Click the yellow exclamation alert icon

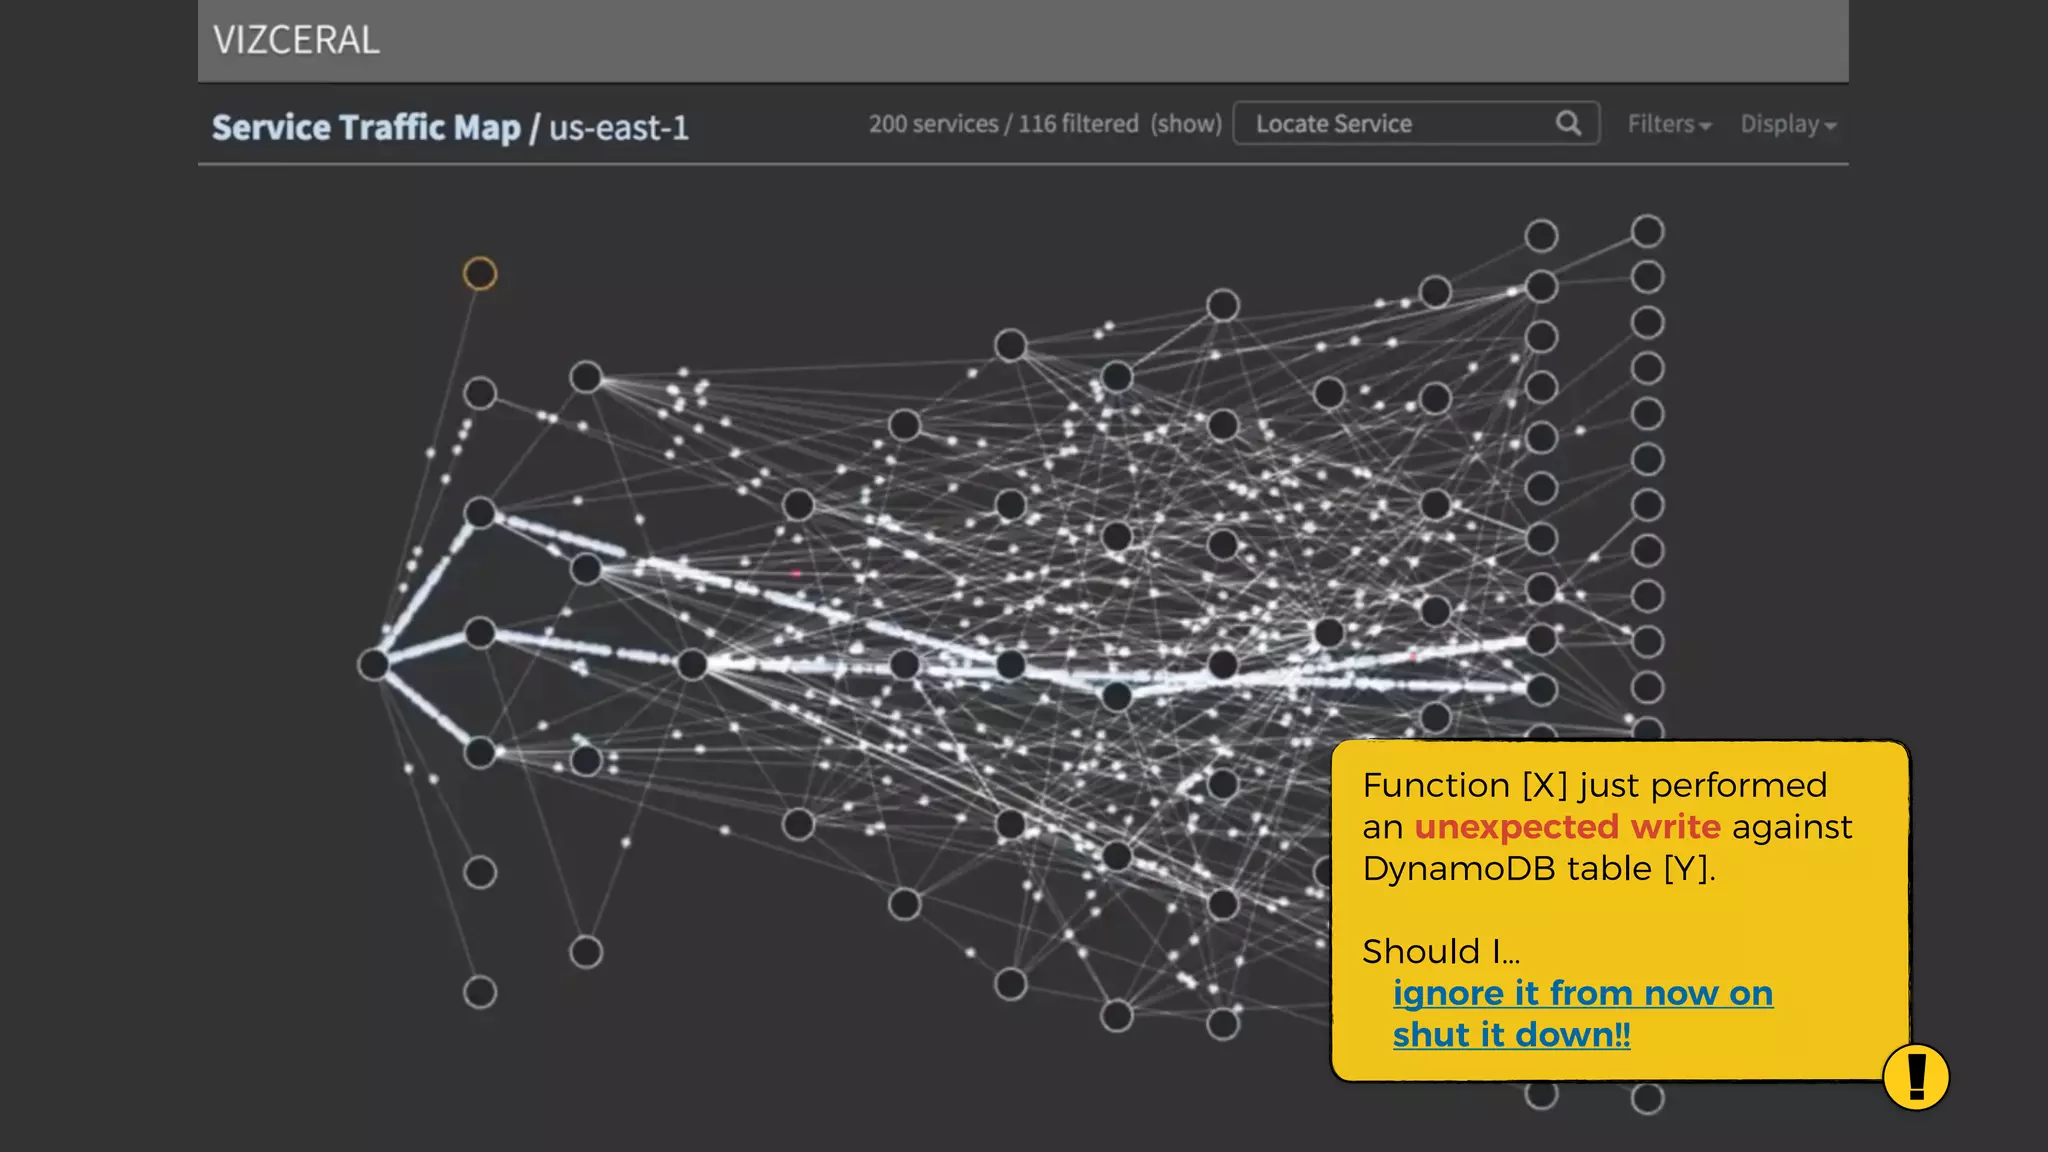pyautogui.click(x=1915, y=1077)
